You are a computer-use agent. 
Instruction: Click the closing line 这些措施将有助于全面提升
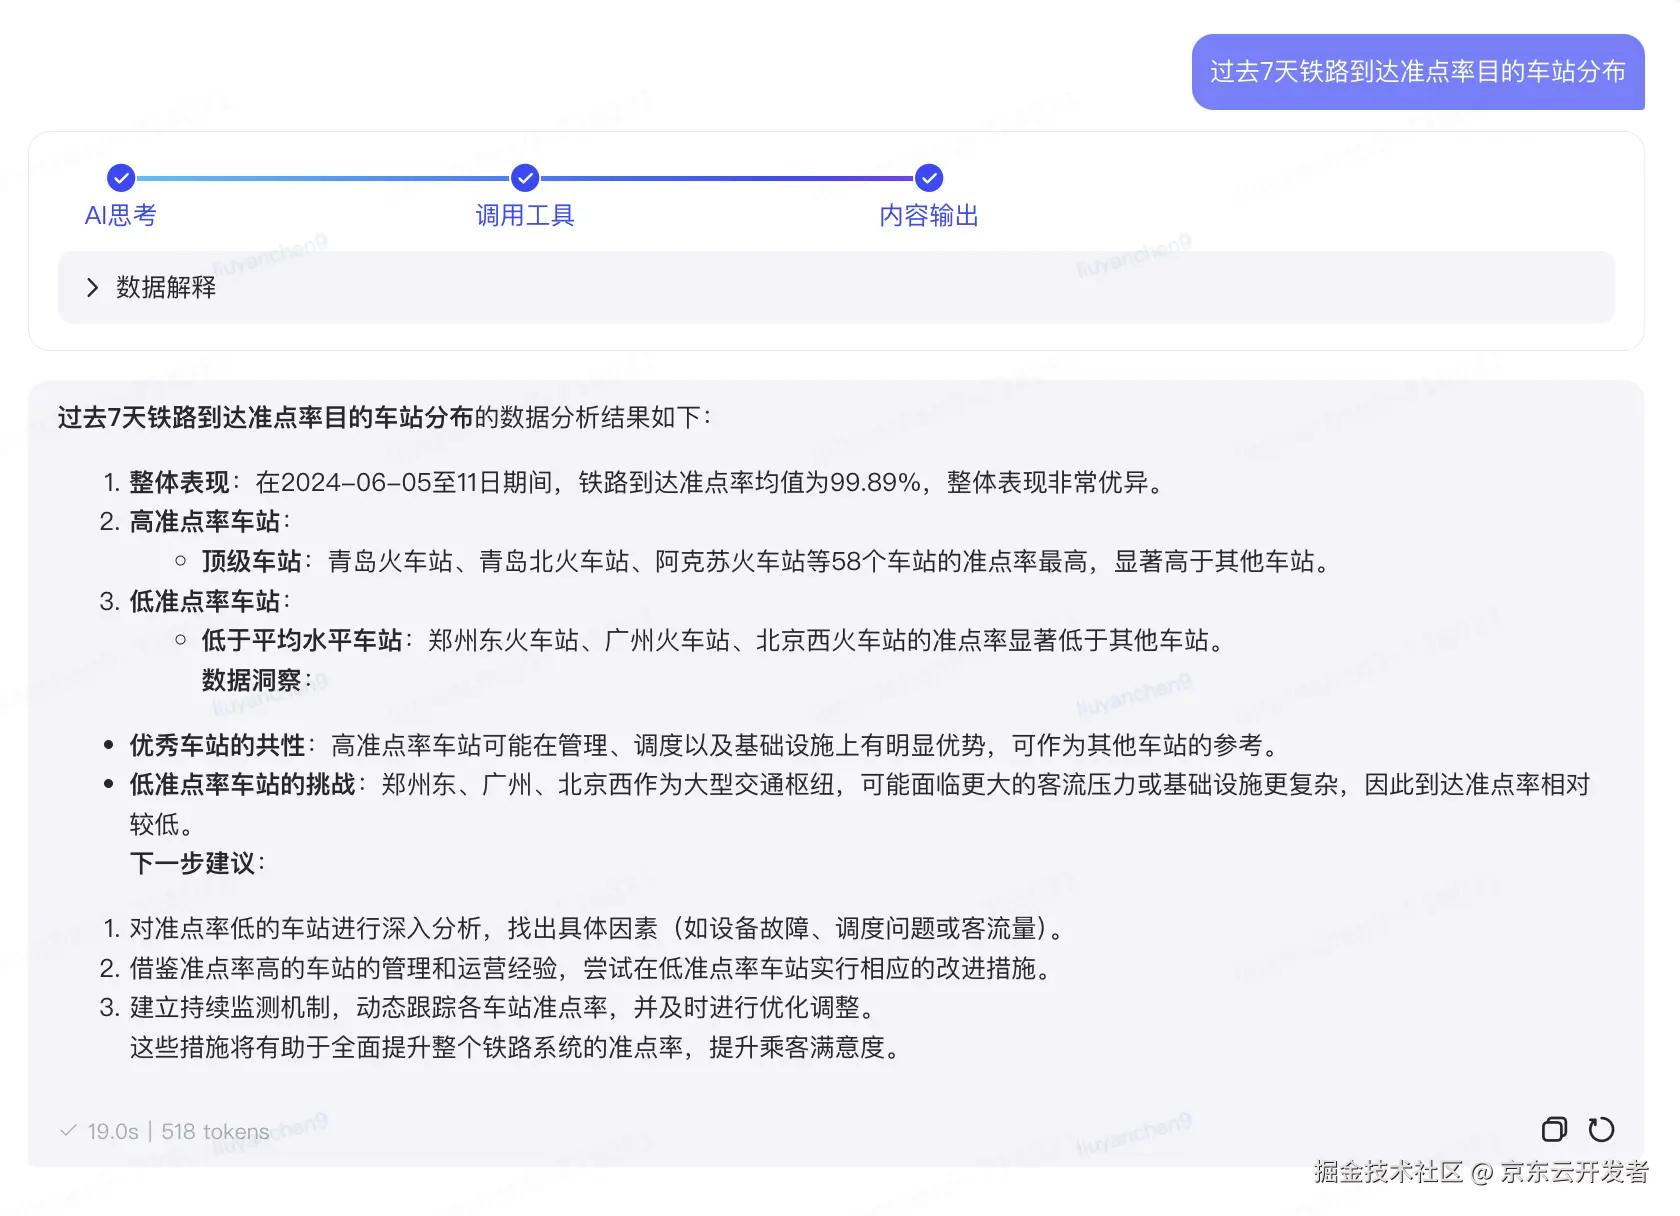516,1048
